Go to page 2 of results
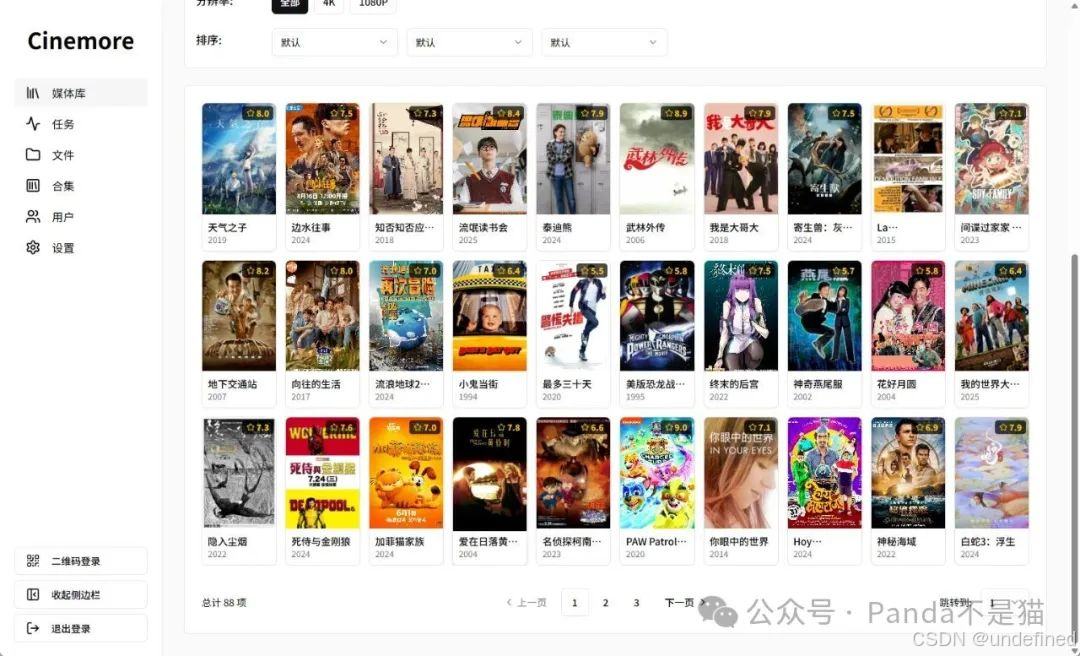This screenshot has width=1080, height=656. [605, 602]
